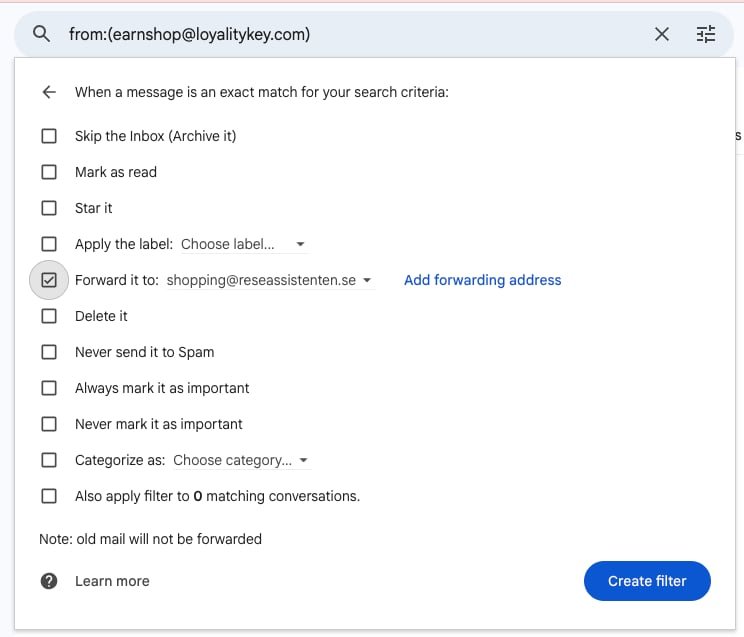Expand the forwarding address dropdown

pyautogui.click(x=270, y=280)
